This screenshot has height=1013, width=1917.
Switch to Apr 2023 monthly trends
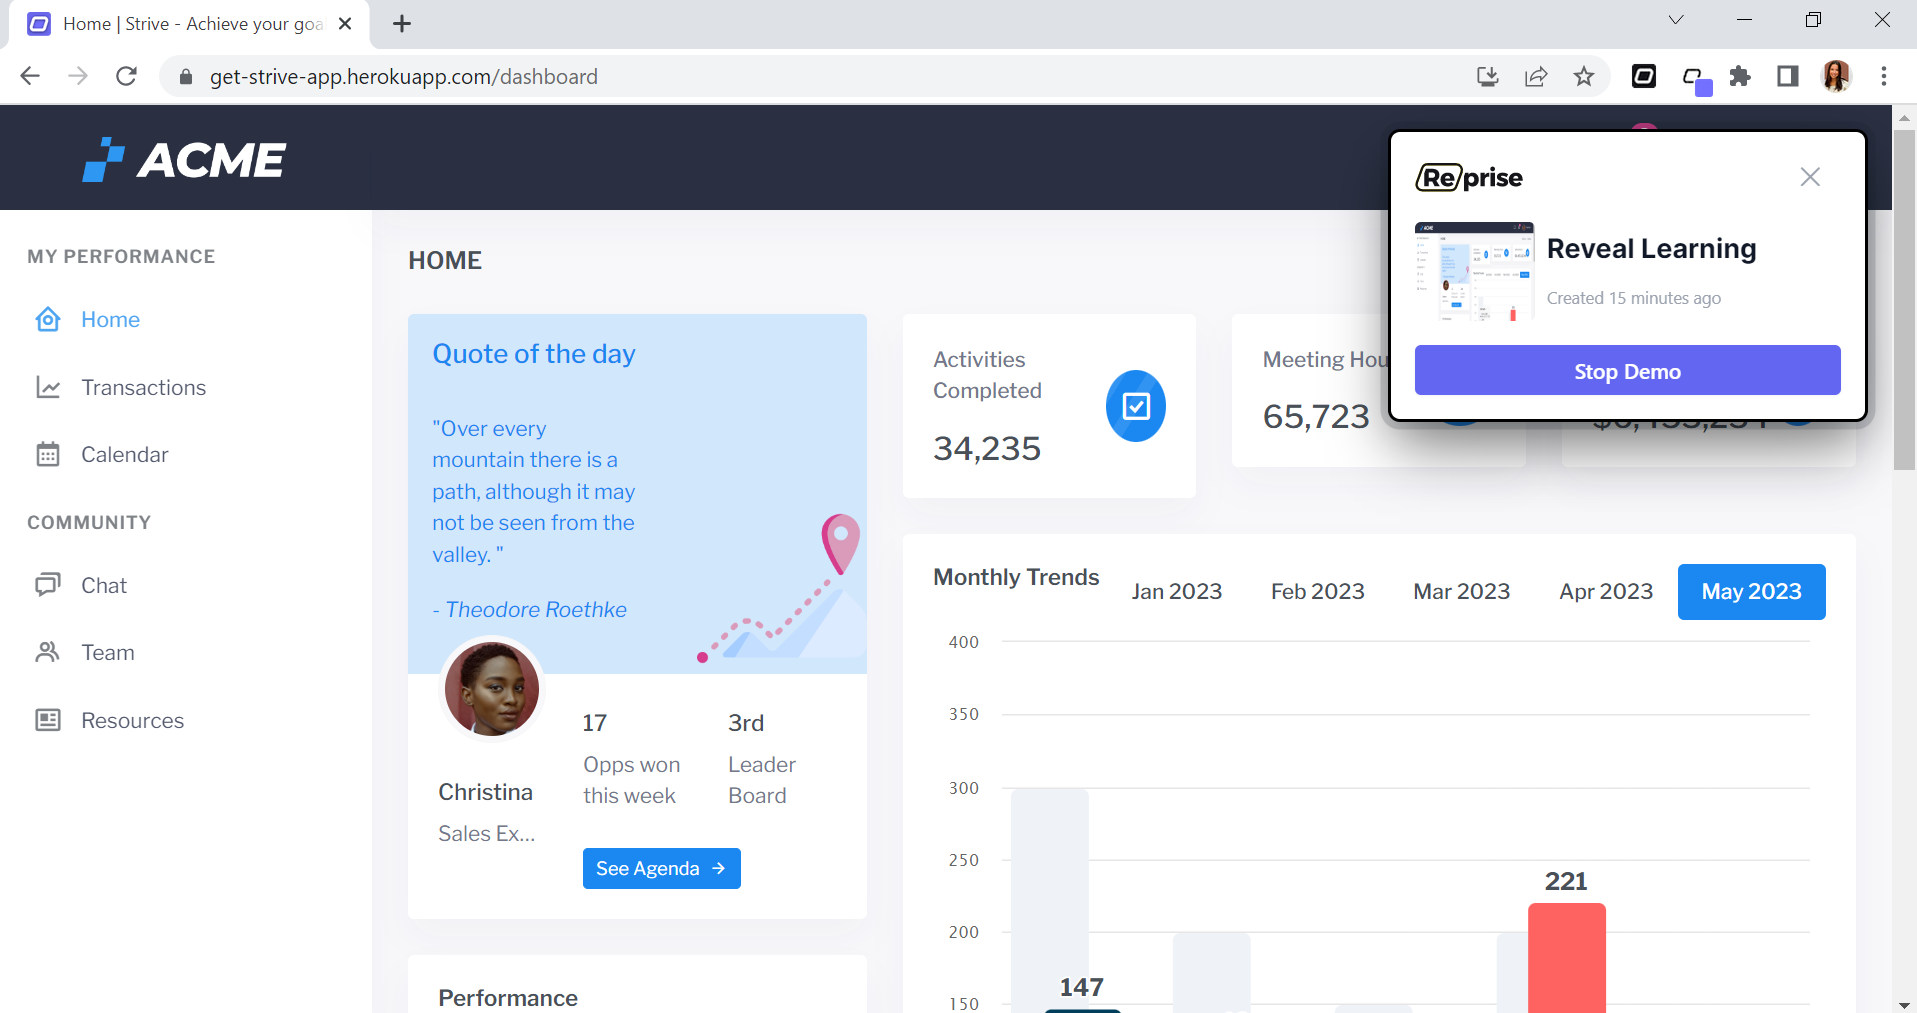(x=1606, y=592)
